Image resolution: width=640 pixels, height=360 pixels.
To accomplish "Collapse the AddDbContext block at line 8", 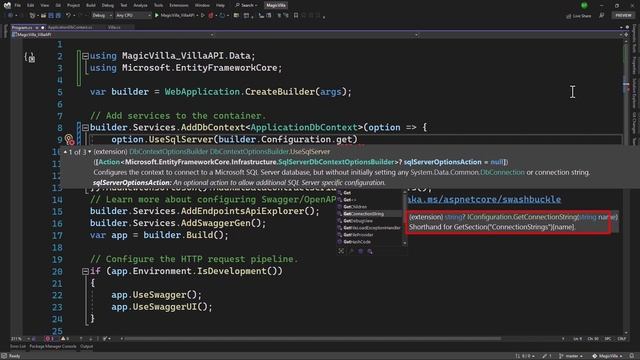I will (x=85, y=128).
